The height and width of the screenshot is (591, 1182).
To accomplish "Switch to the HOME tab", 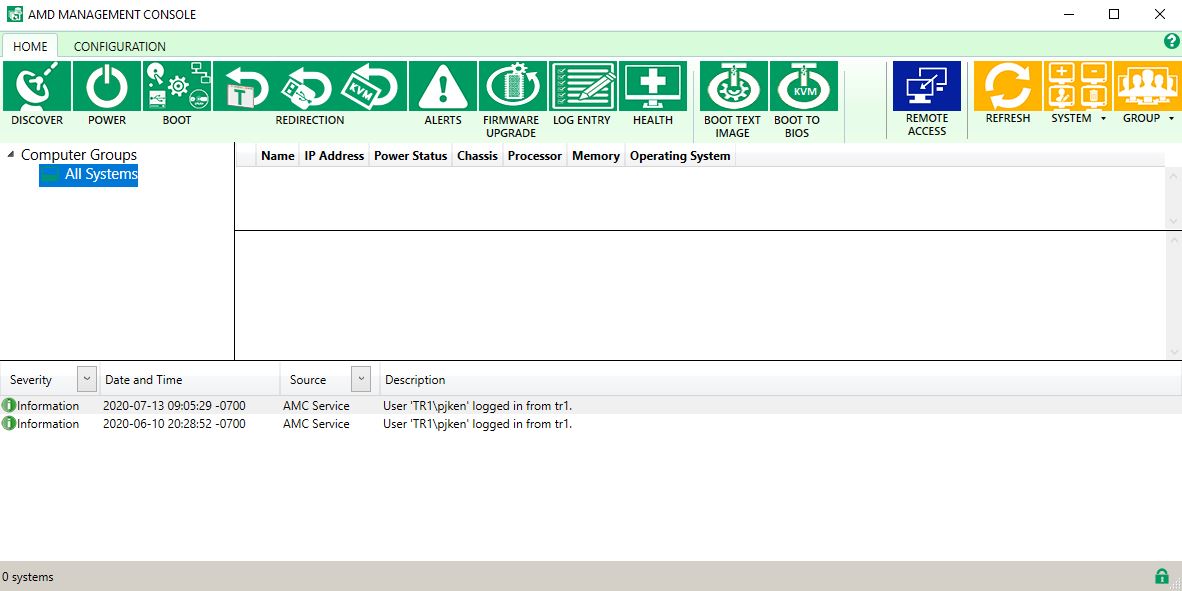I will tap(30, 46).
